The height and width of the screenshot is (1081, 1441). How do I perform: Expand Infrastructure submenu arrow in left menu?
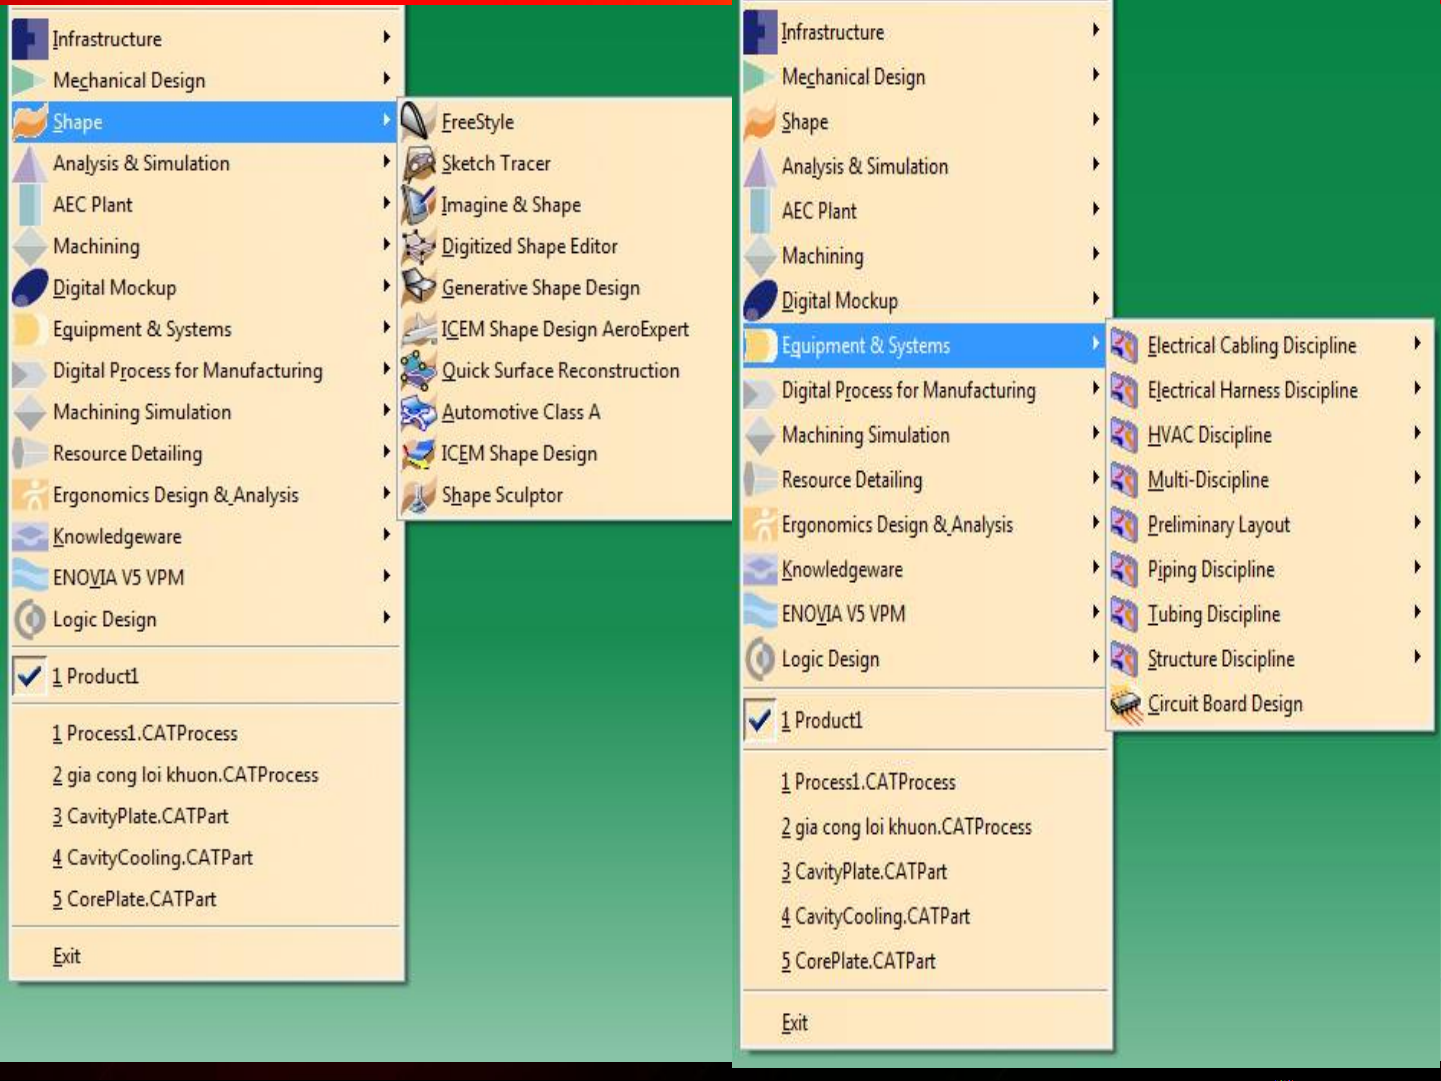coord(386,37)
